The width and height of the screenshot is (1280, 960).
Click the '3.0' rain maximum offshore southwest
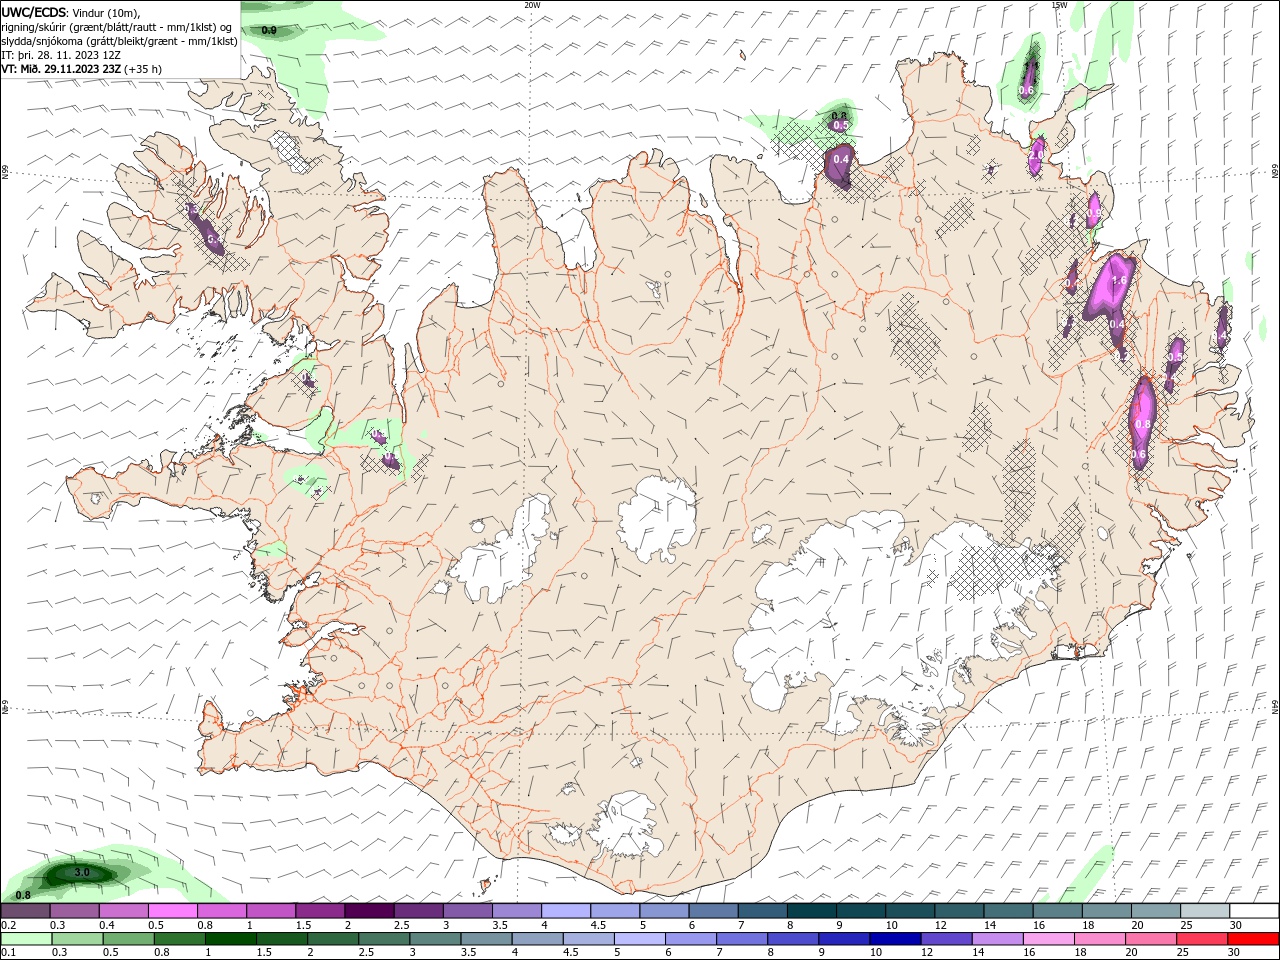coord(83,873)
